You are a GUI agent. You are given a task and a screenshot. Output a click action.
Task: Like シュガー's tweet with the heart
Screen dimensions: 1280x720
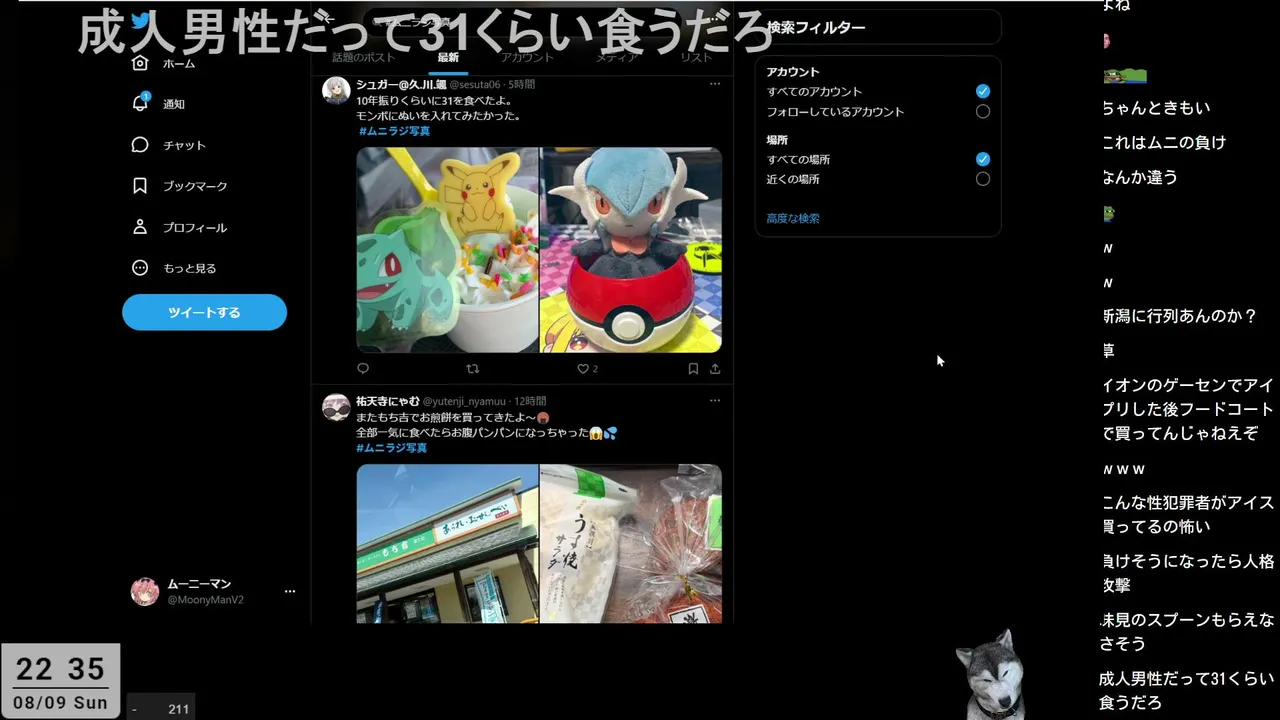tap(583, 369)
